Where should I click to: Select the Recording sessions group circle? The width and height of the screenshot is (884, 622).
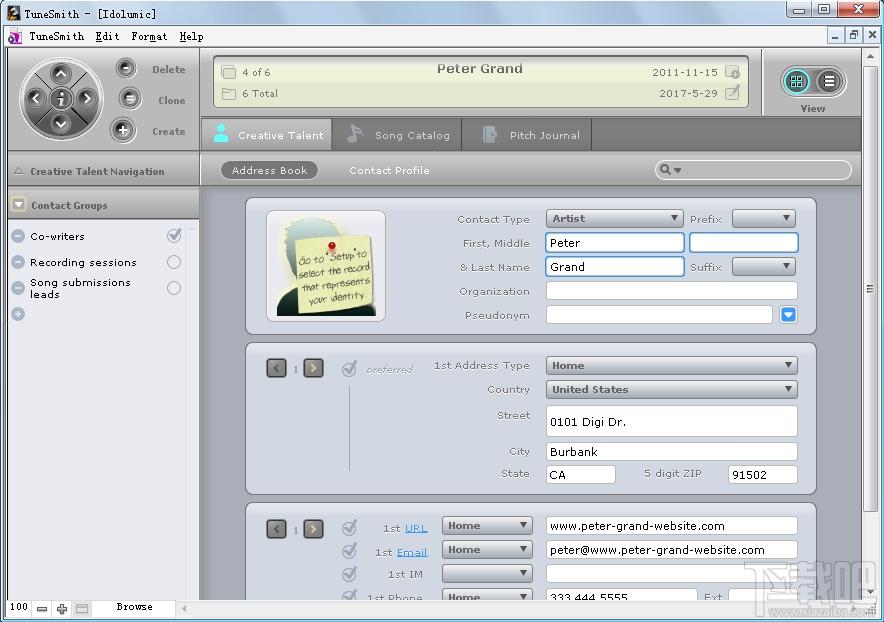(x=174, y=262)
